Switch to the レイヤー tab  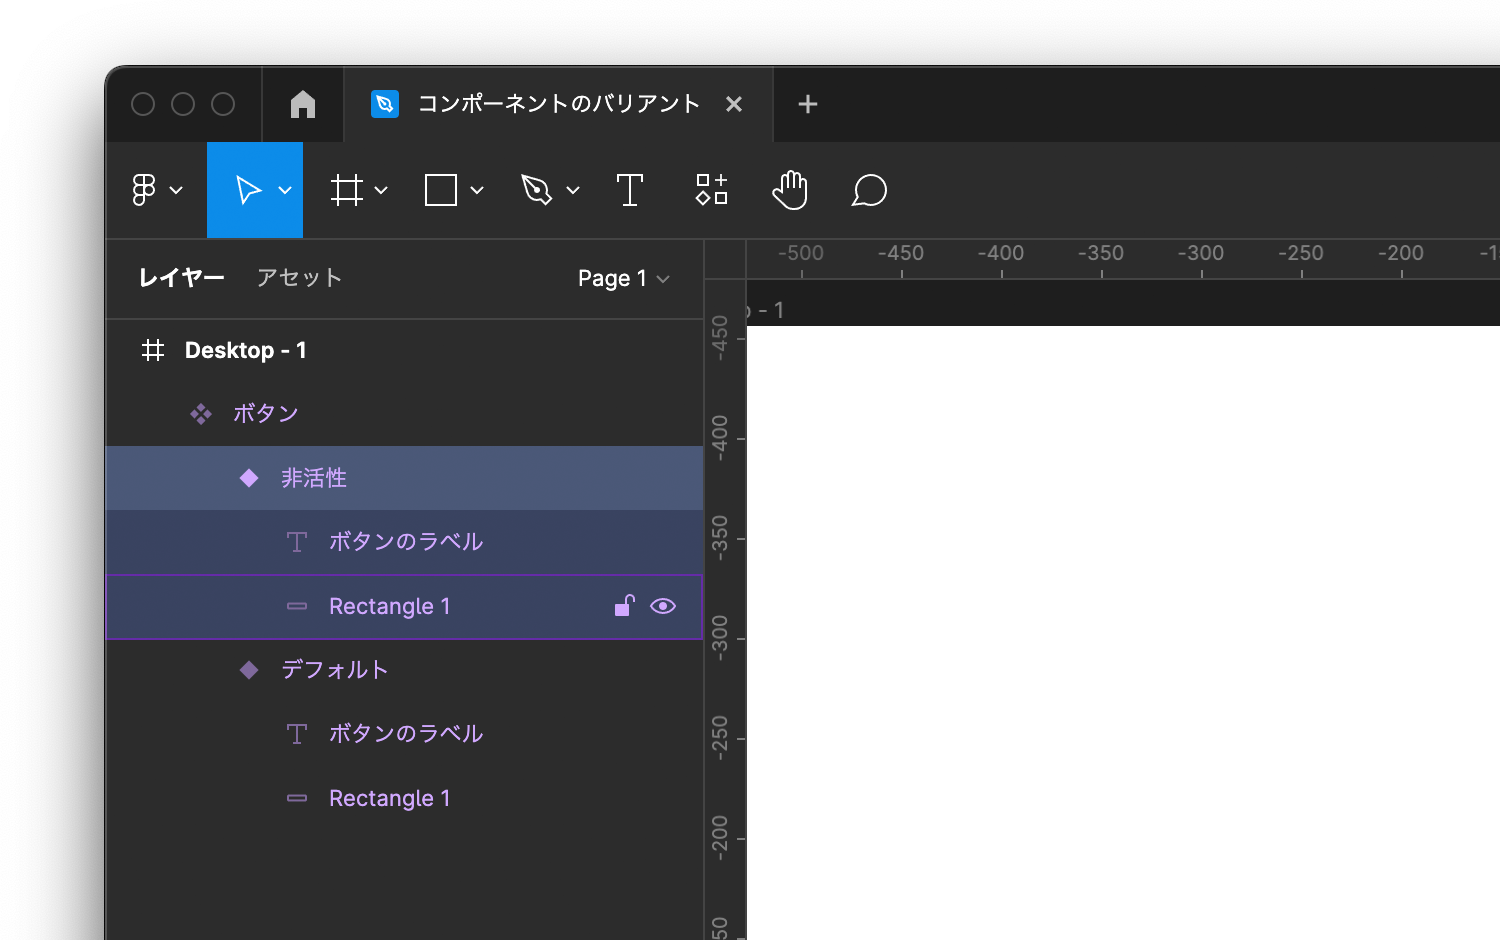point(182,278)
